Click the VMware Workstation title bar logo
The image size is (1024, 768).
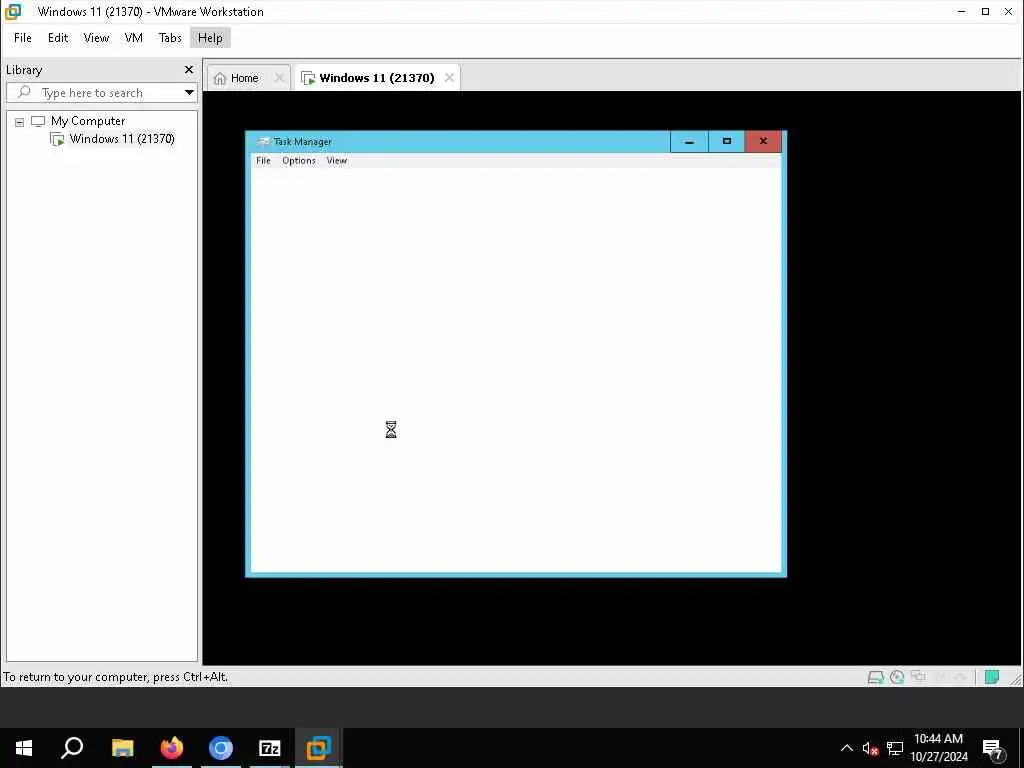click(13, 12)
